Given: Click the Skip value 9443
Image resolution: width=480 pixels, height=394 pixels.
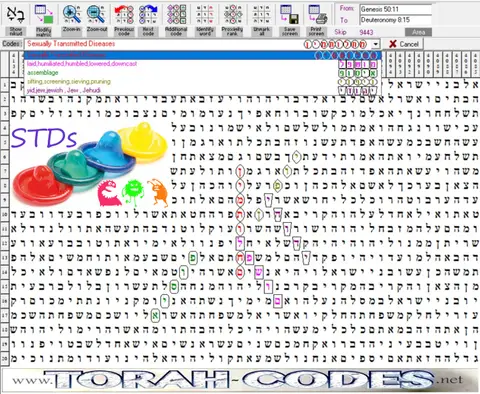Looking at the screenshot, I should pos(366,32).
